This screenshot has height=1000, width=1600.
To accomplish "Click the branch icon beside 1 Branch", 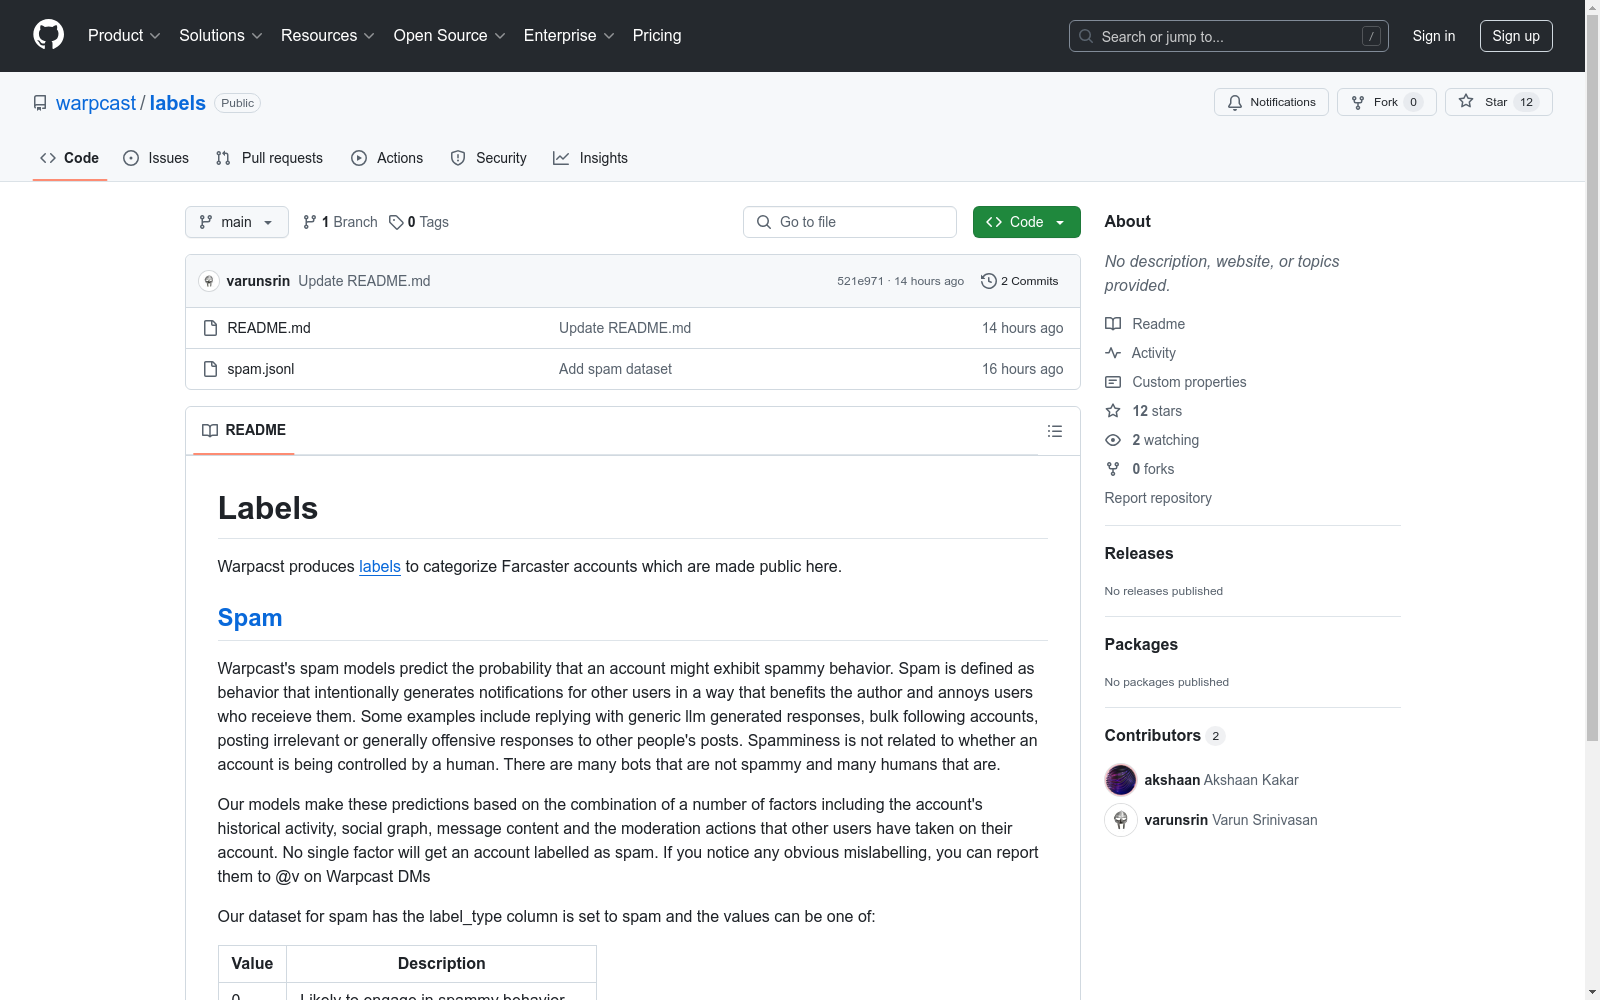I will tap(310, 222).
